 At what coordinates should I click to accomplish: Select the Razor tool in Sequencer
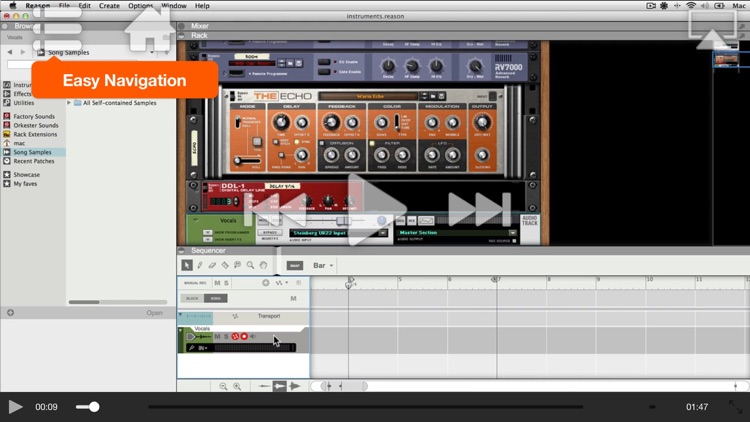pyautogui.click(x=225, y=265)
